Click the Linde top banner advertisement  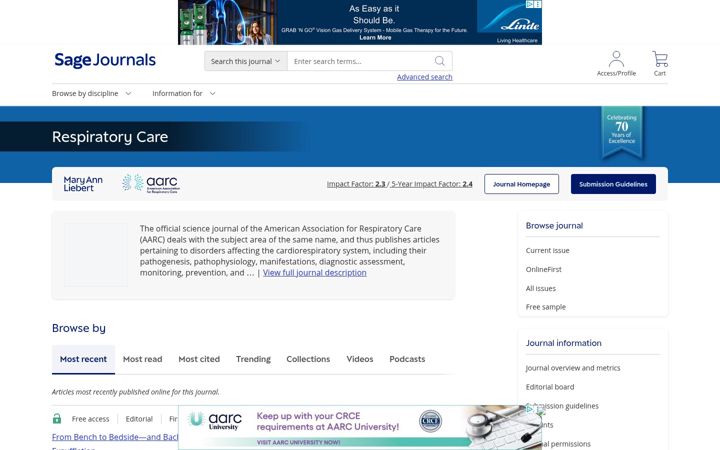360,22
